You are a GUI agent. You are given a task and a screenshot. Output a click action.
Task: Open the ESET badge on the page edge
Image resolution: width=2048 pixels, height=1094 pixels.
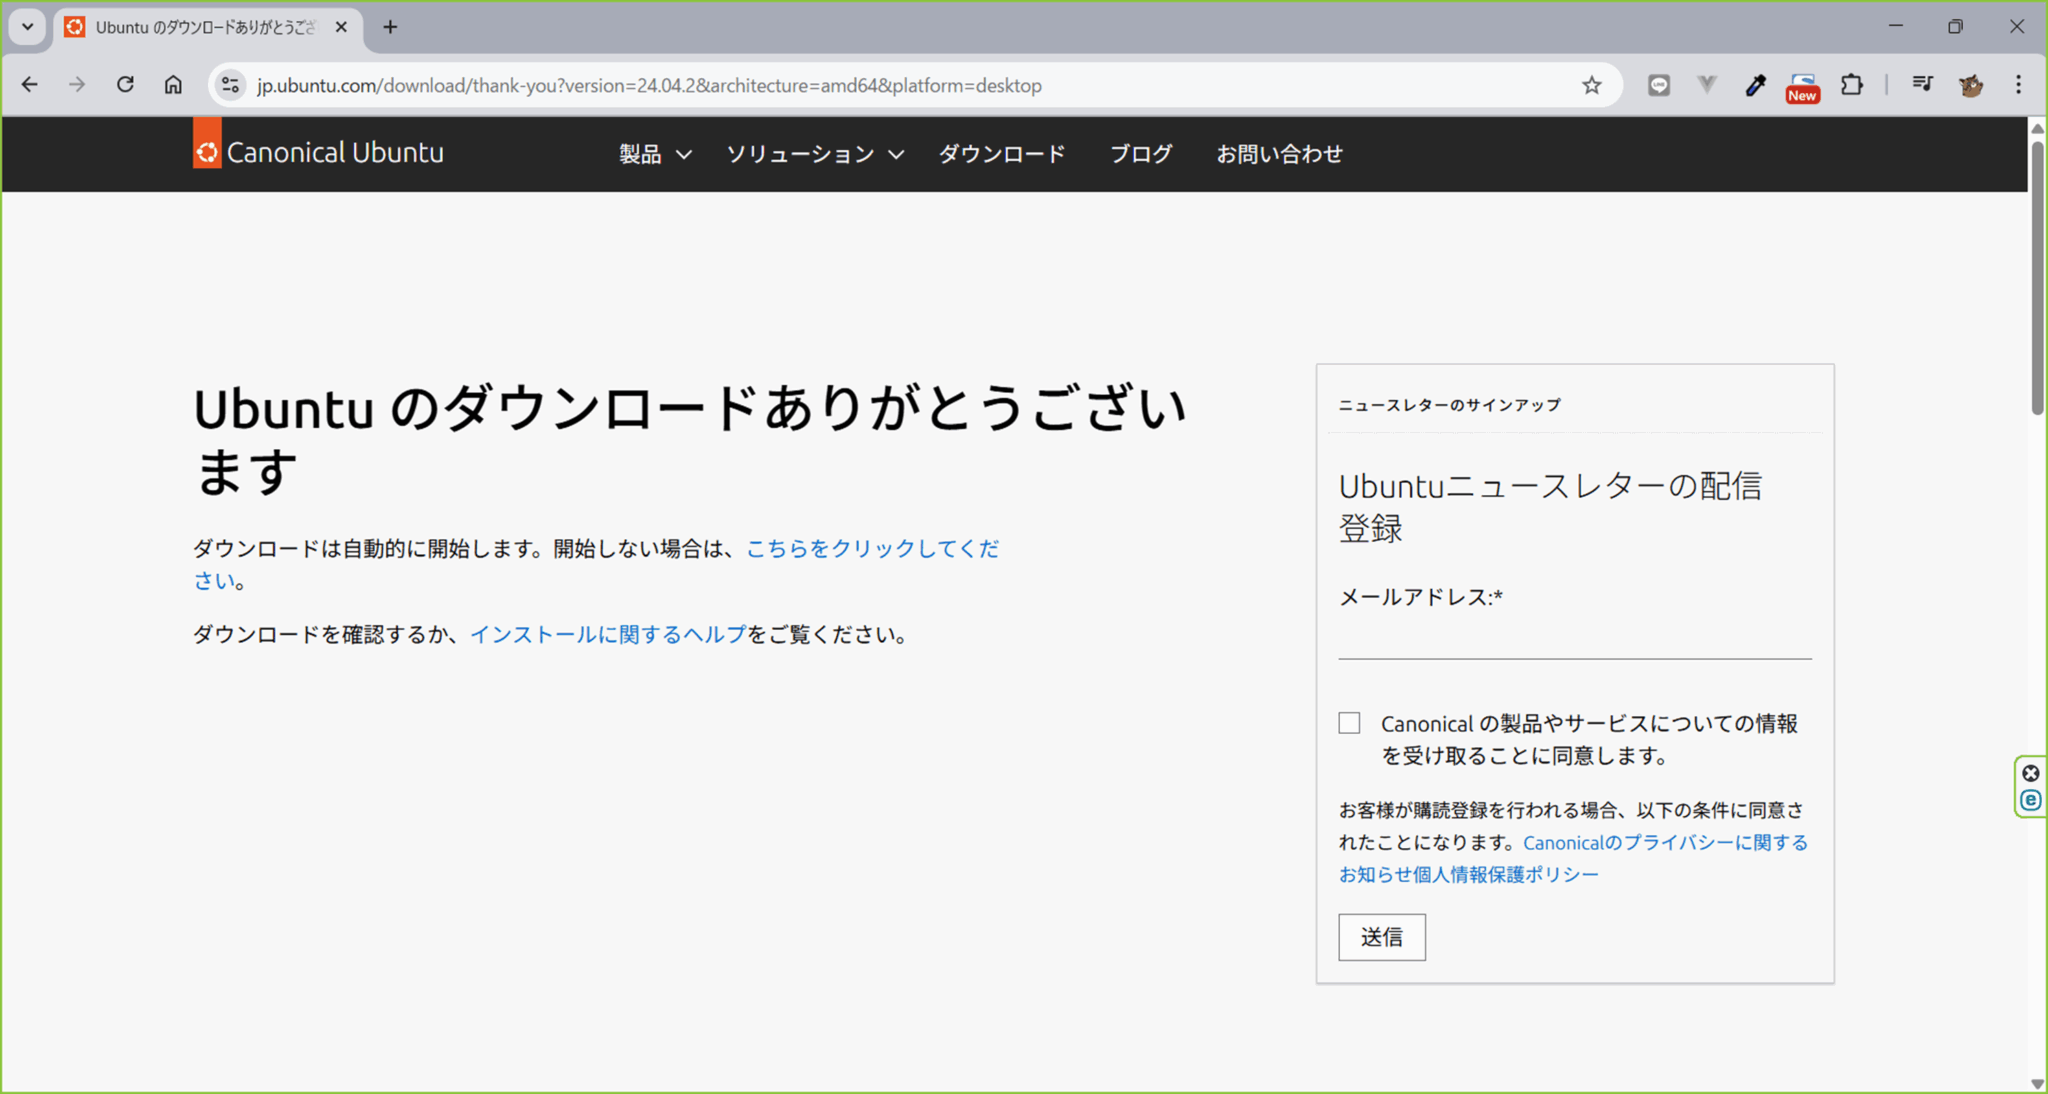[x=2030, y=799]
